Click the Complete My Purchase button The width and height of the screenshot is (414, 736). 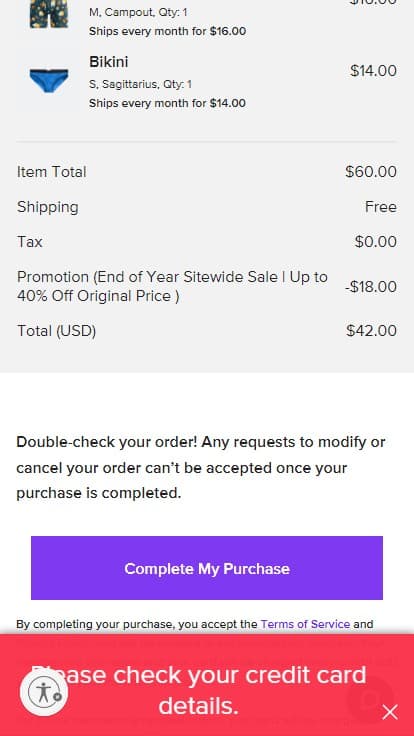pyautogui.click(x=207, y=568)
